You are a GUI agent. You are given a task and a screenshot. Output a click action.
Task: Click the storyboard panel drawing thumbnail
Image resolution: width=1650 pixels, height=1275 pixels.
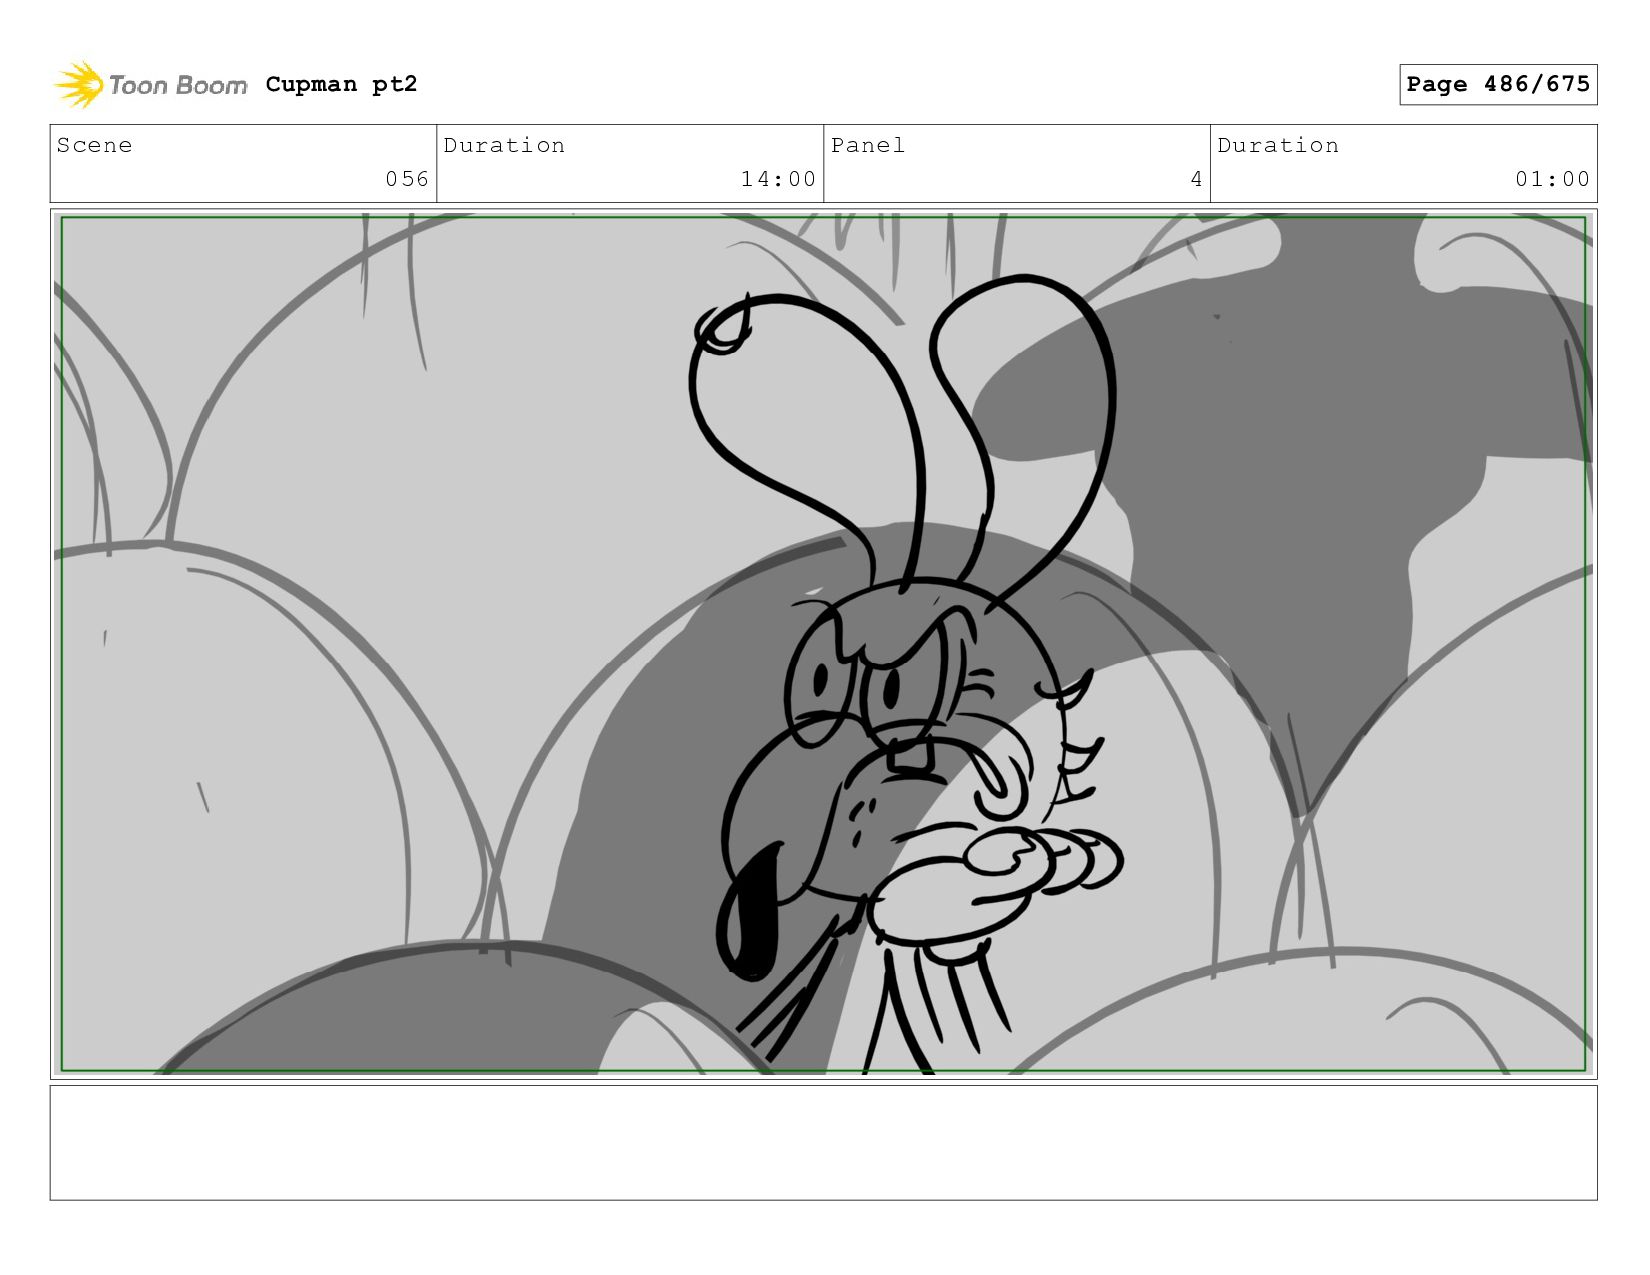pos(824,644)
